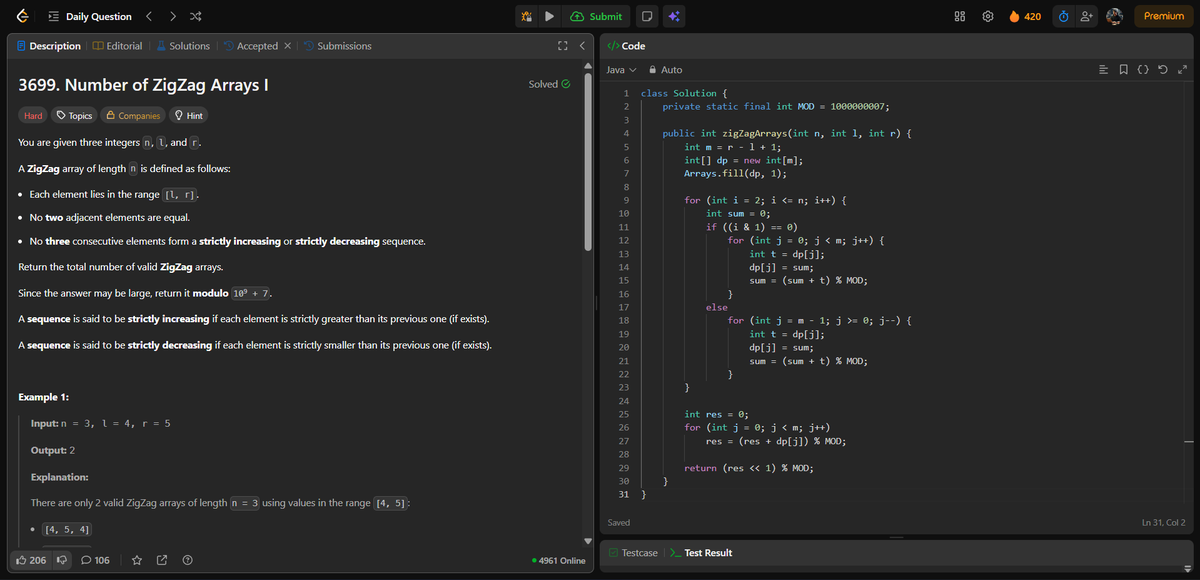Toggle the Auto lock setting
Image resolution: width=1200 pixels, height=580 pixels.
(x=666, y=70)
